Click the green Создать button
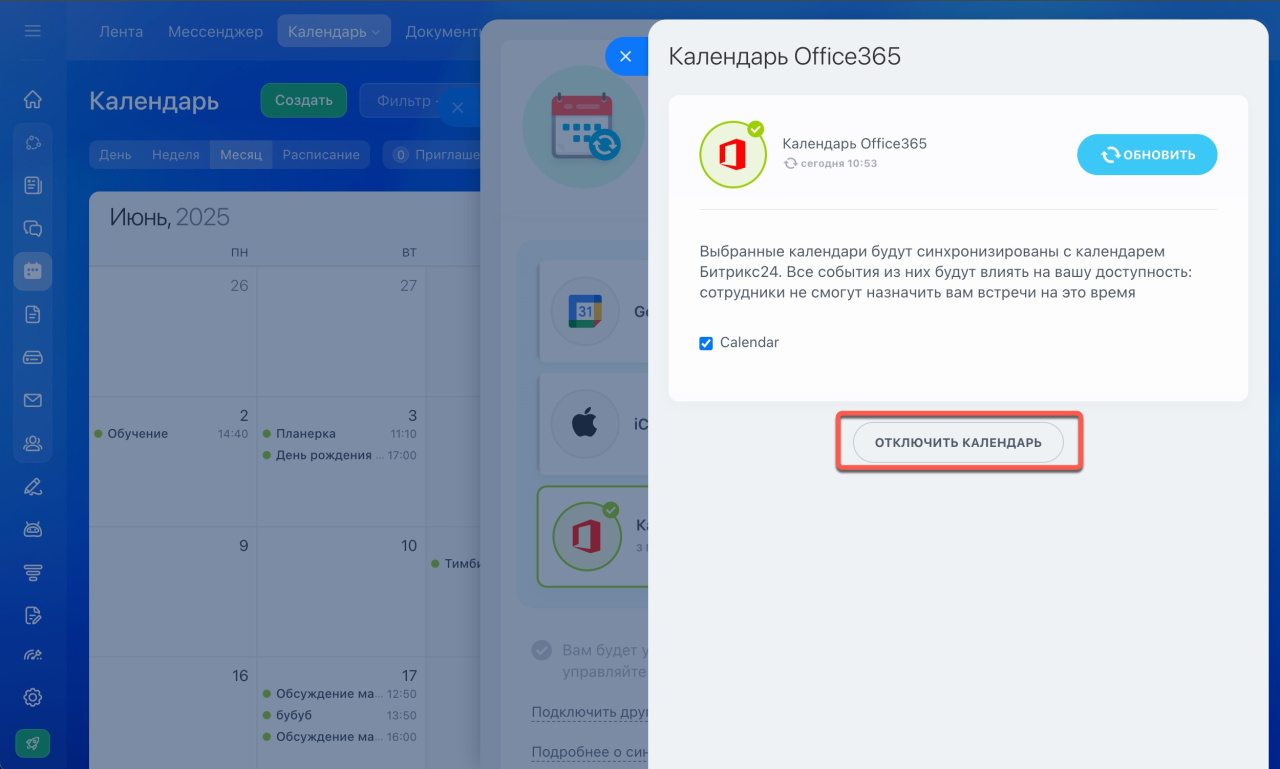1280x769 pixels. 304,100
